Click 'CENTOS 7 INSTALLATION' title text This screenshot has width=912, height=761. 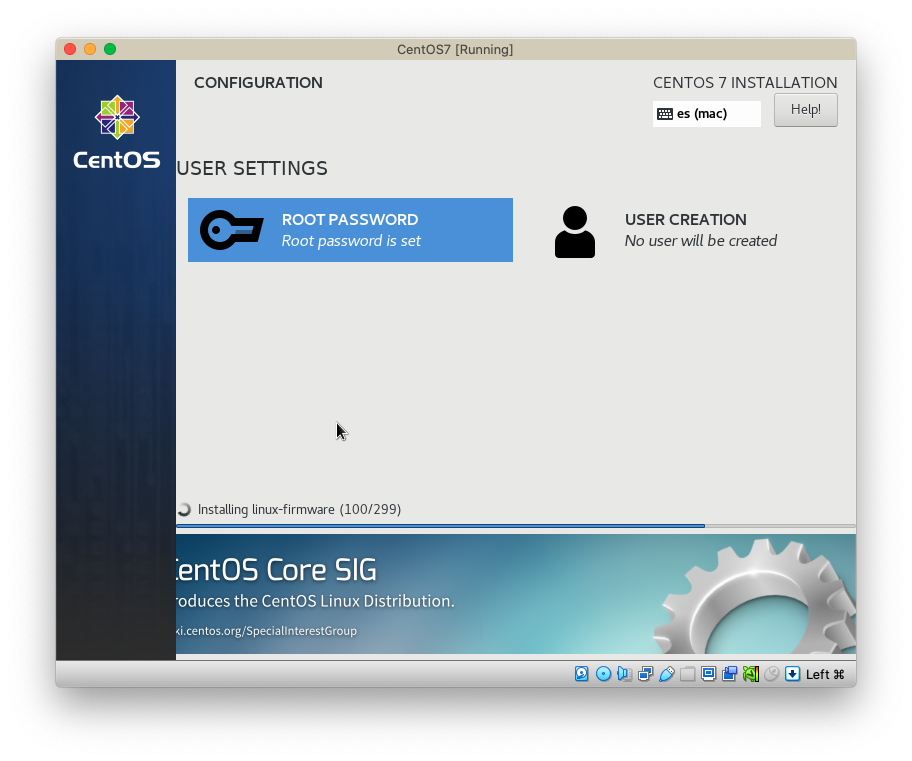click(745, 83)
